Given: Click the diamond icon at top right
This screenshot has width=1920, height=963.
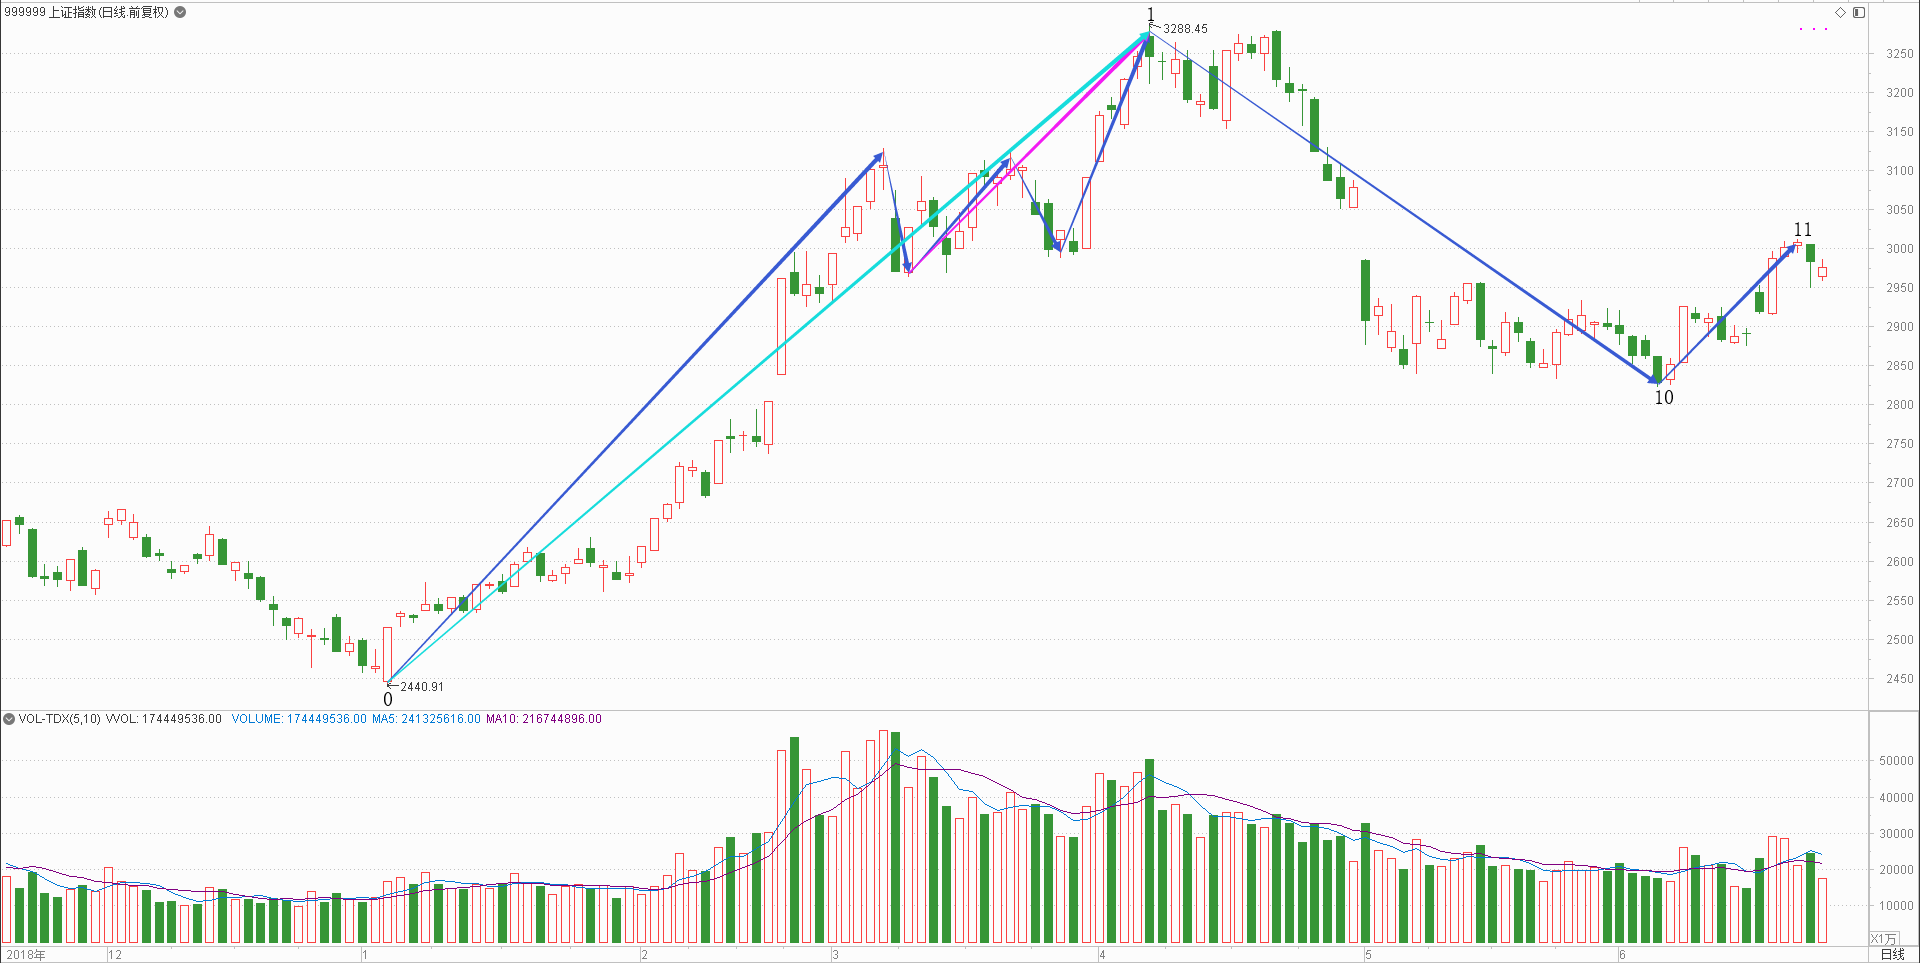Looking at the screenshot, I should 1840,12.
